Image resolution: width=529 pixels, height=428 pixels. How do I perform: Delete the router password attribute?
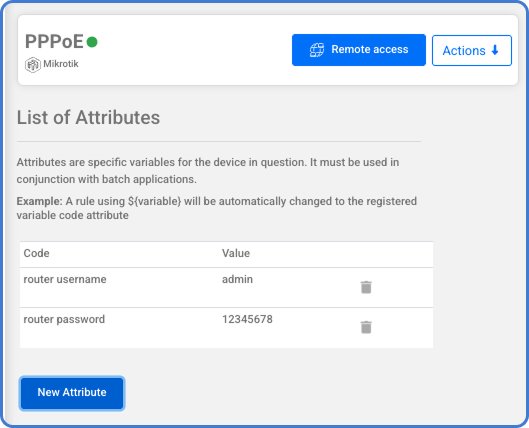point(366,327)
